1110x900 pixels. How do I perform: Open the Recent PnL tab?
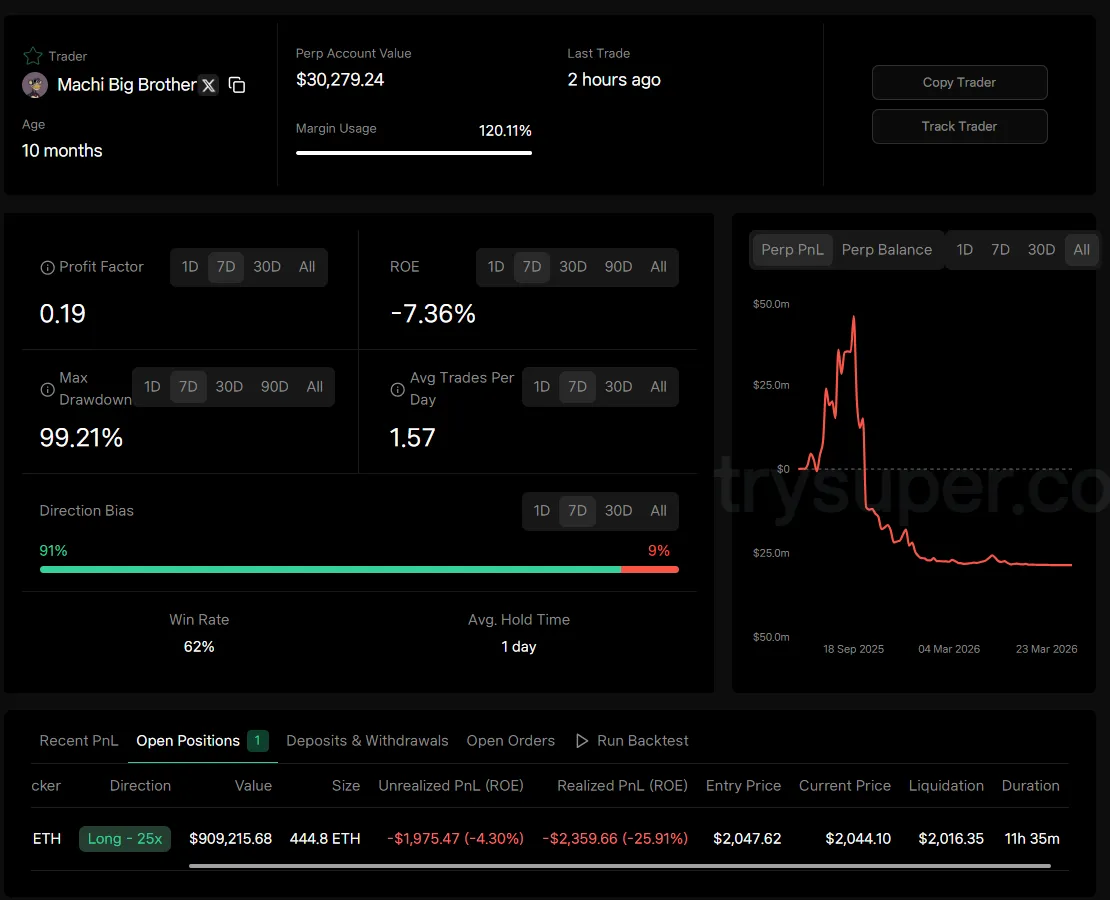79,741
